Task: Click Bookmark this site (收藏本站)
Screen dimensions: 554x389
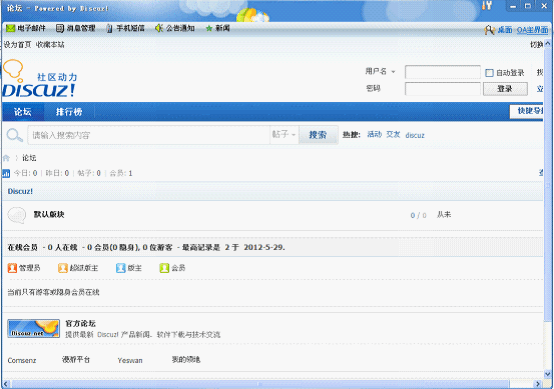Action: pyautogui.click(x=50, y=45)
